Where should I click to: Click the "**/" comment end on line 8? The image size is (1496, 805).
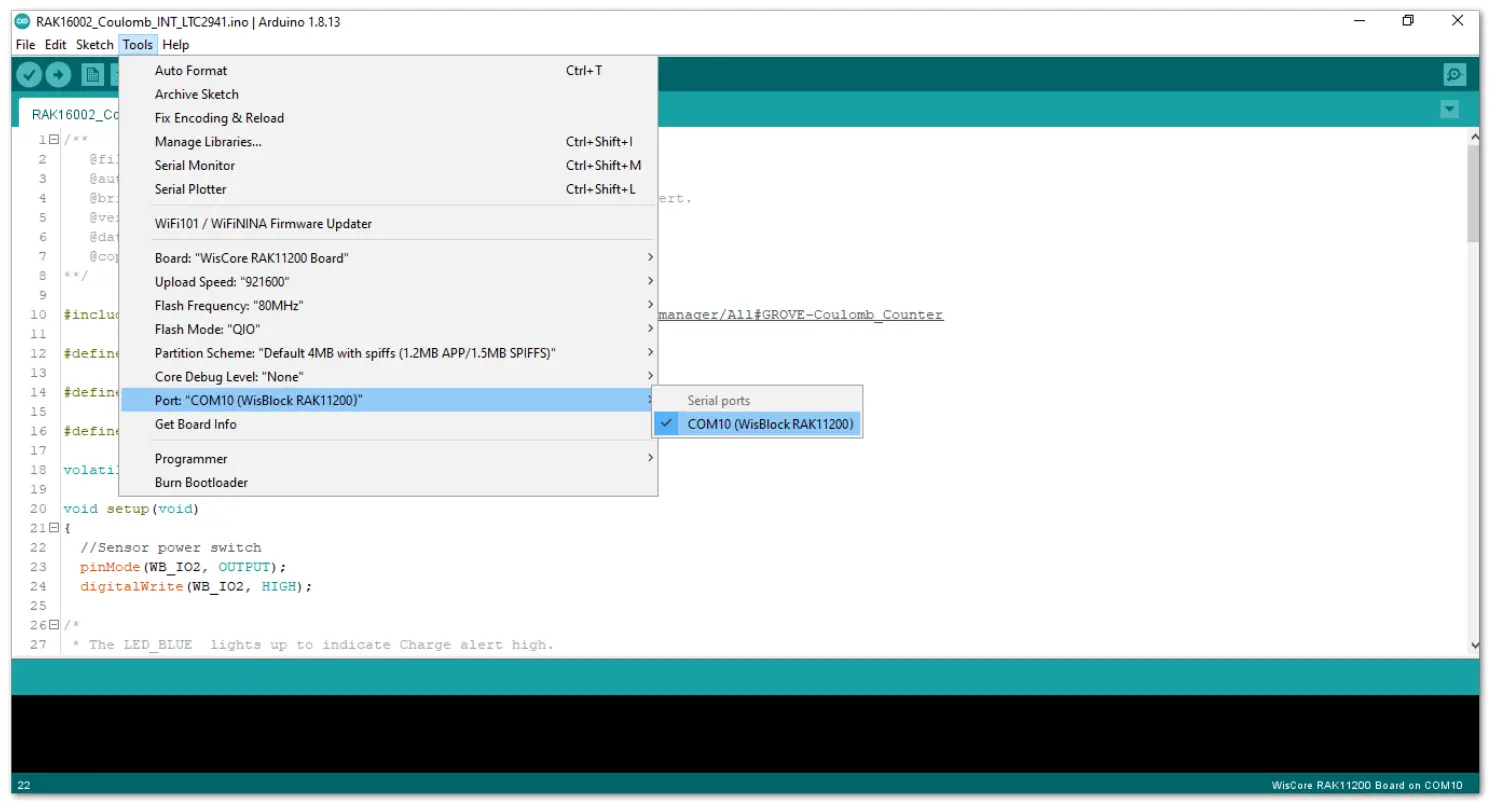pos(76,276)
